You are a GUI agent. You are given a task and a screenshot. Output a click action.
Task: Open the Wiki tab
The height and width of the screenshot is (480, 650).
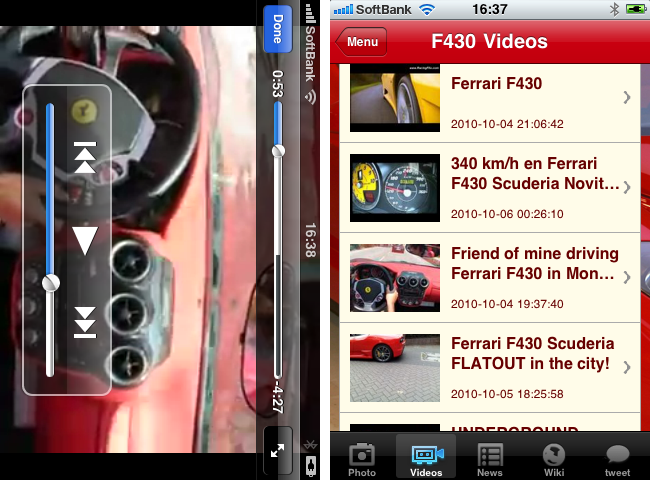tap(554, 460)
